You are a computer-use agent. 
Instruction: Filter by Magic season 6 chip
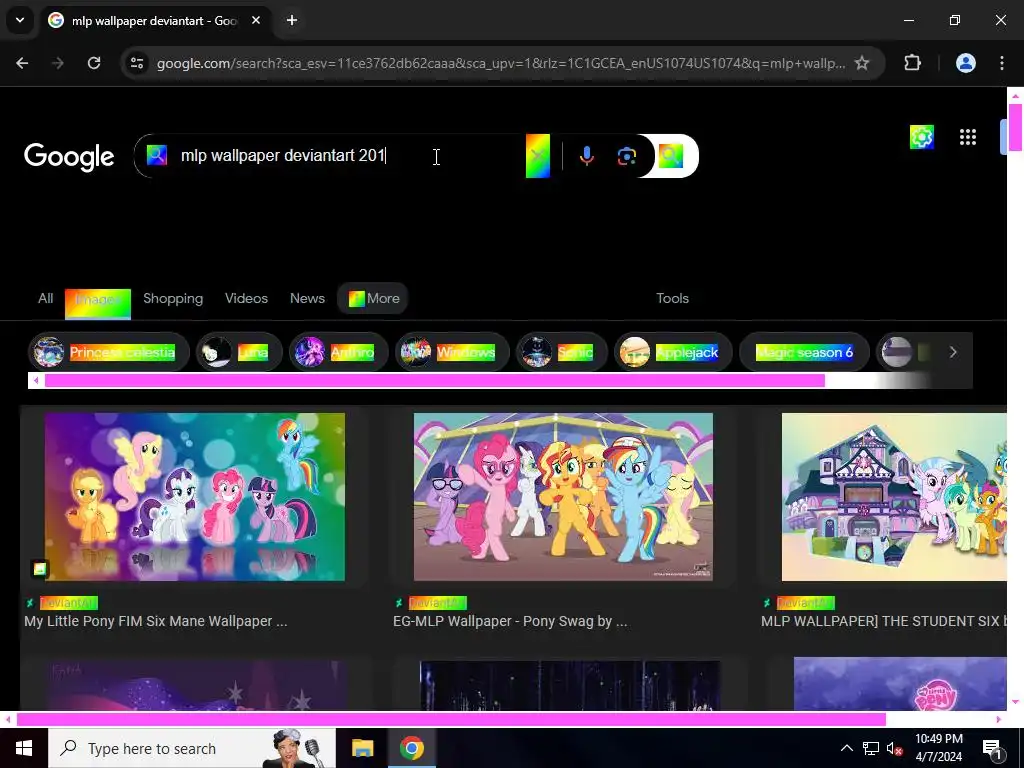pos(805,353)
